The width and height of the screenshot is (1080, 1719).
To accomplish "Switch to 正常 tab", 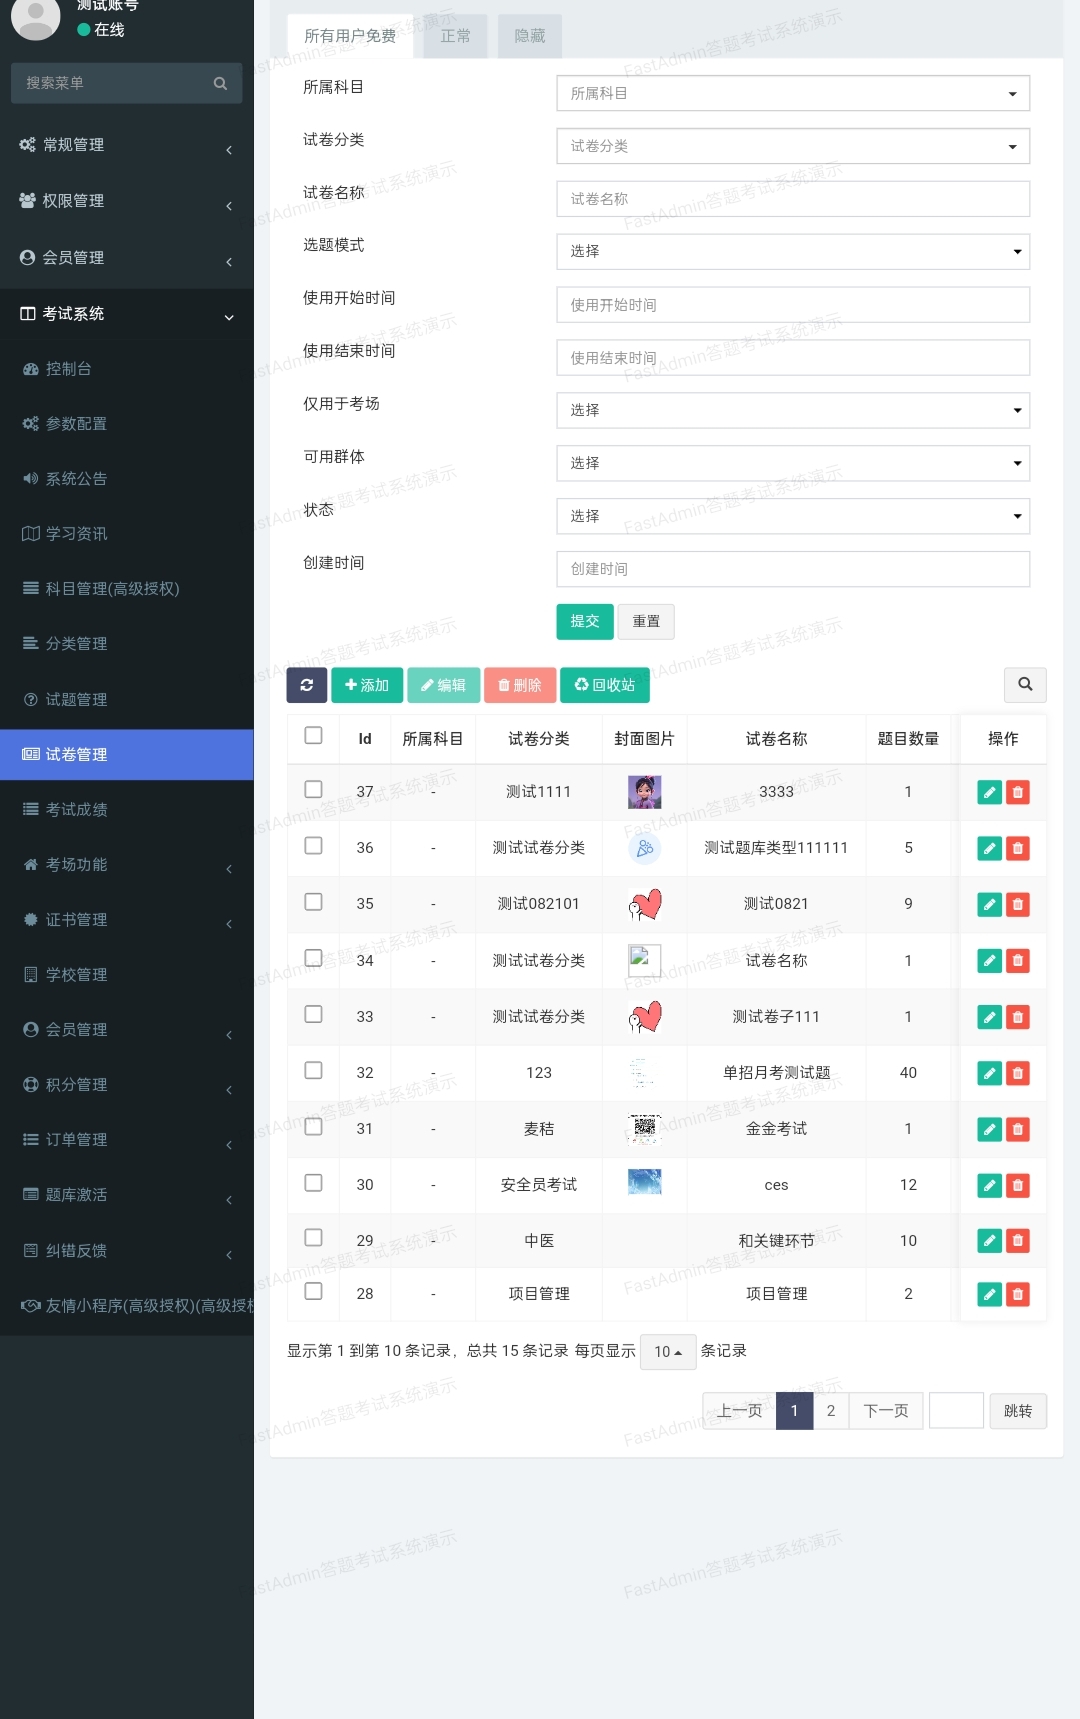I will 455,36.
